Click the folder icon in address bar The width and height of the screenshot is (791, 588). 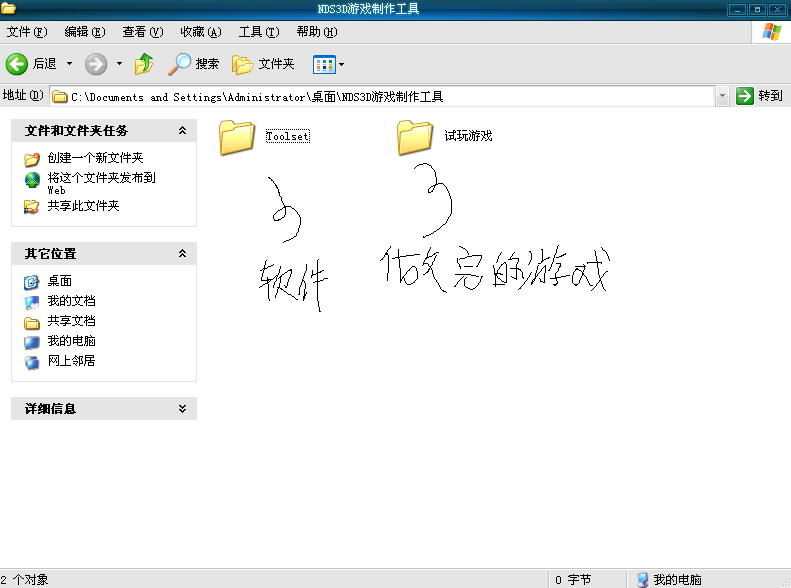click(60, 96)
